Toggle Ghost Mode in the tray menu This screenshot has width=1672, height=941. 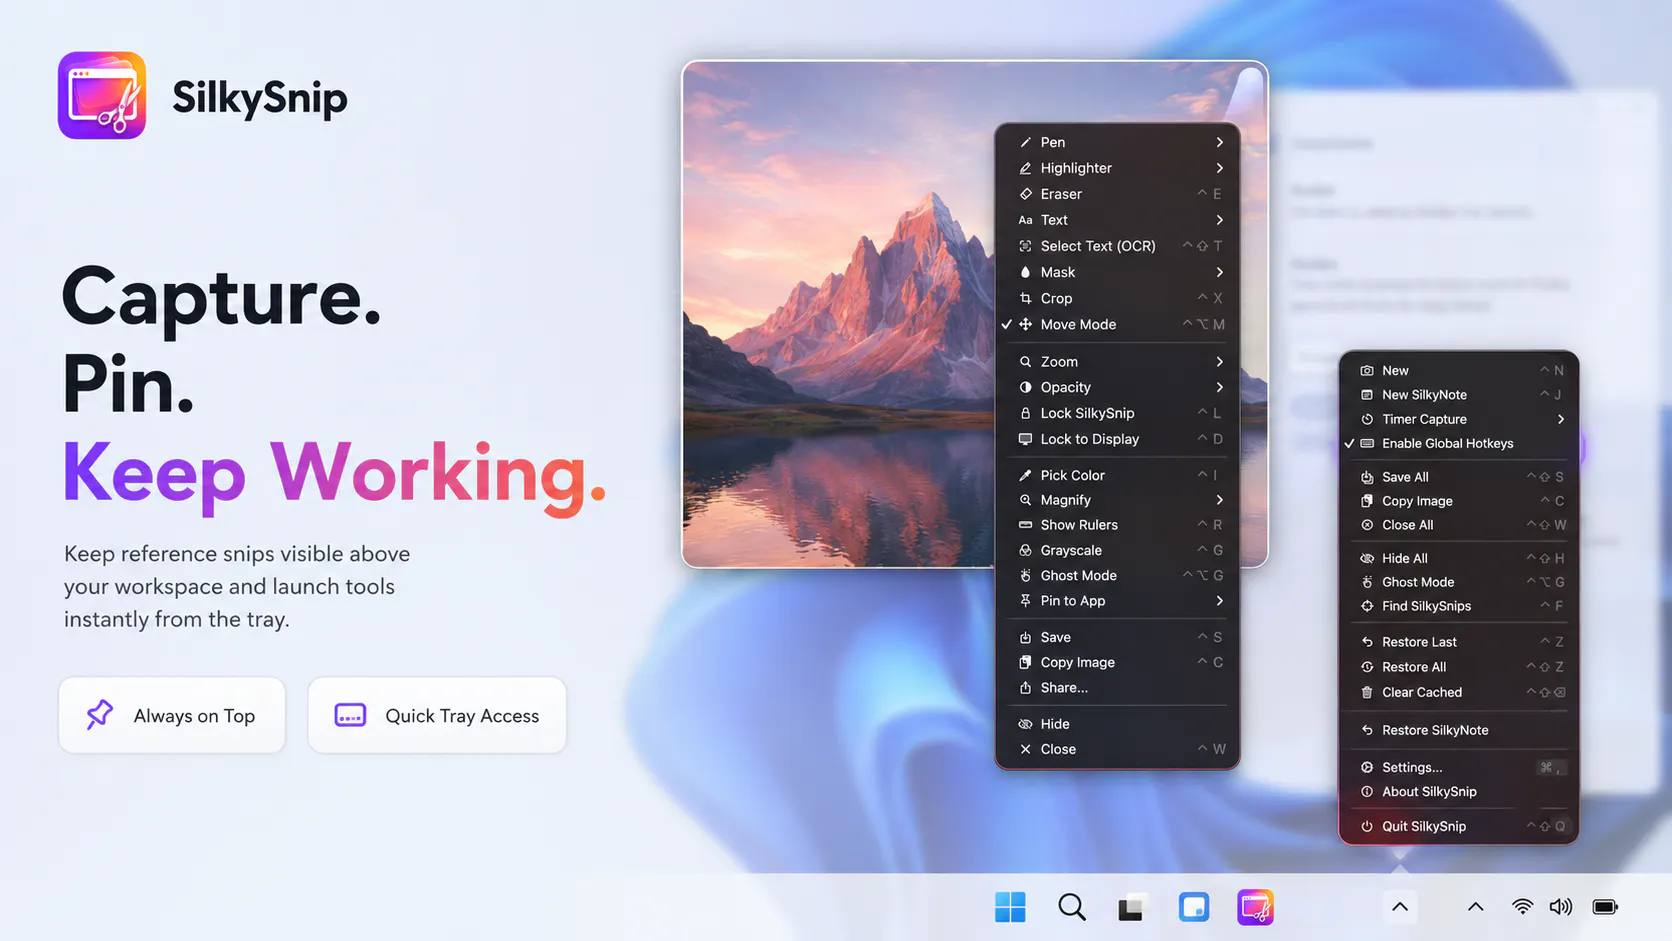point(1459,582)
